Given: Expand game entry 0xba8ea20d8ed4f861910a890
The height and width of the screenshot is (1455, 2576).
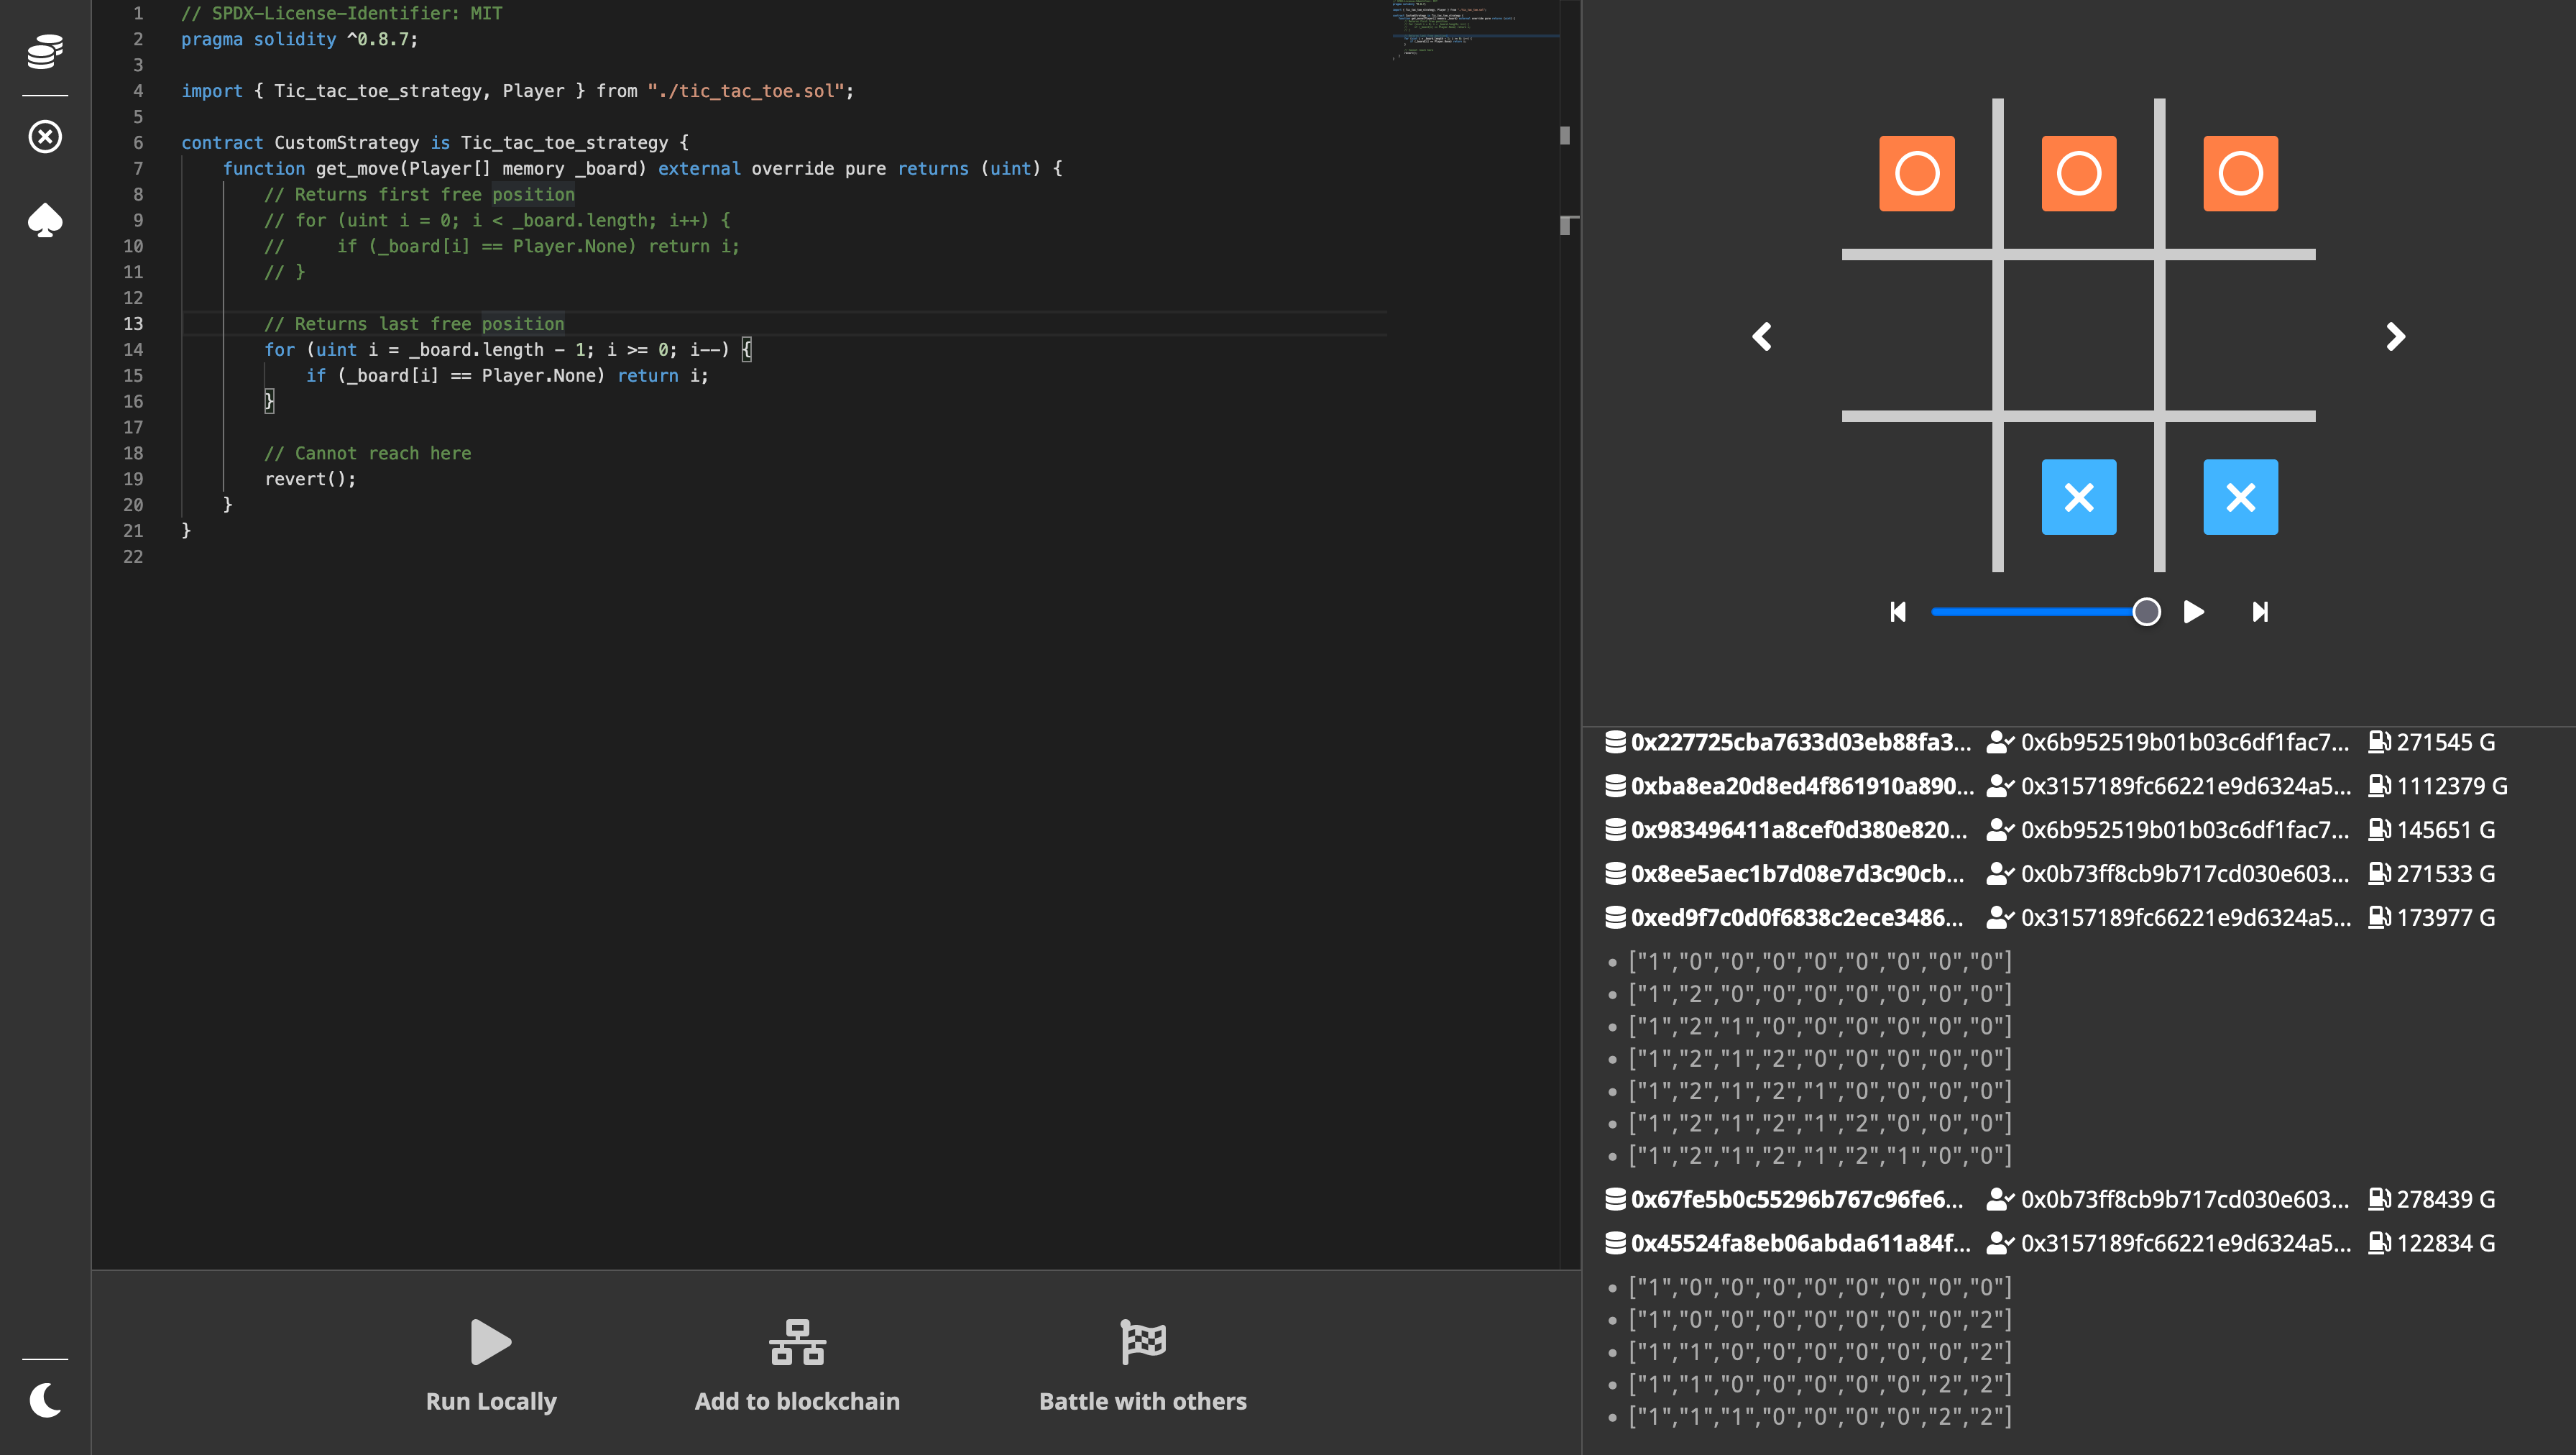Looking at the screenshot, I should pos(1801,786).
